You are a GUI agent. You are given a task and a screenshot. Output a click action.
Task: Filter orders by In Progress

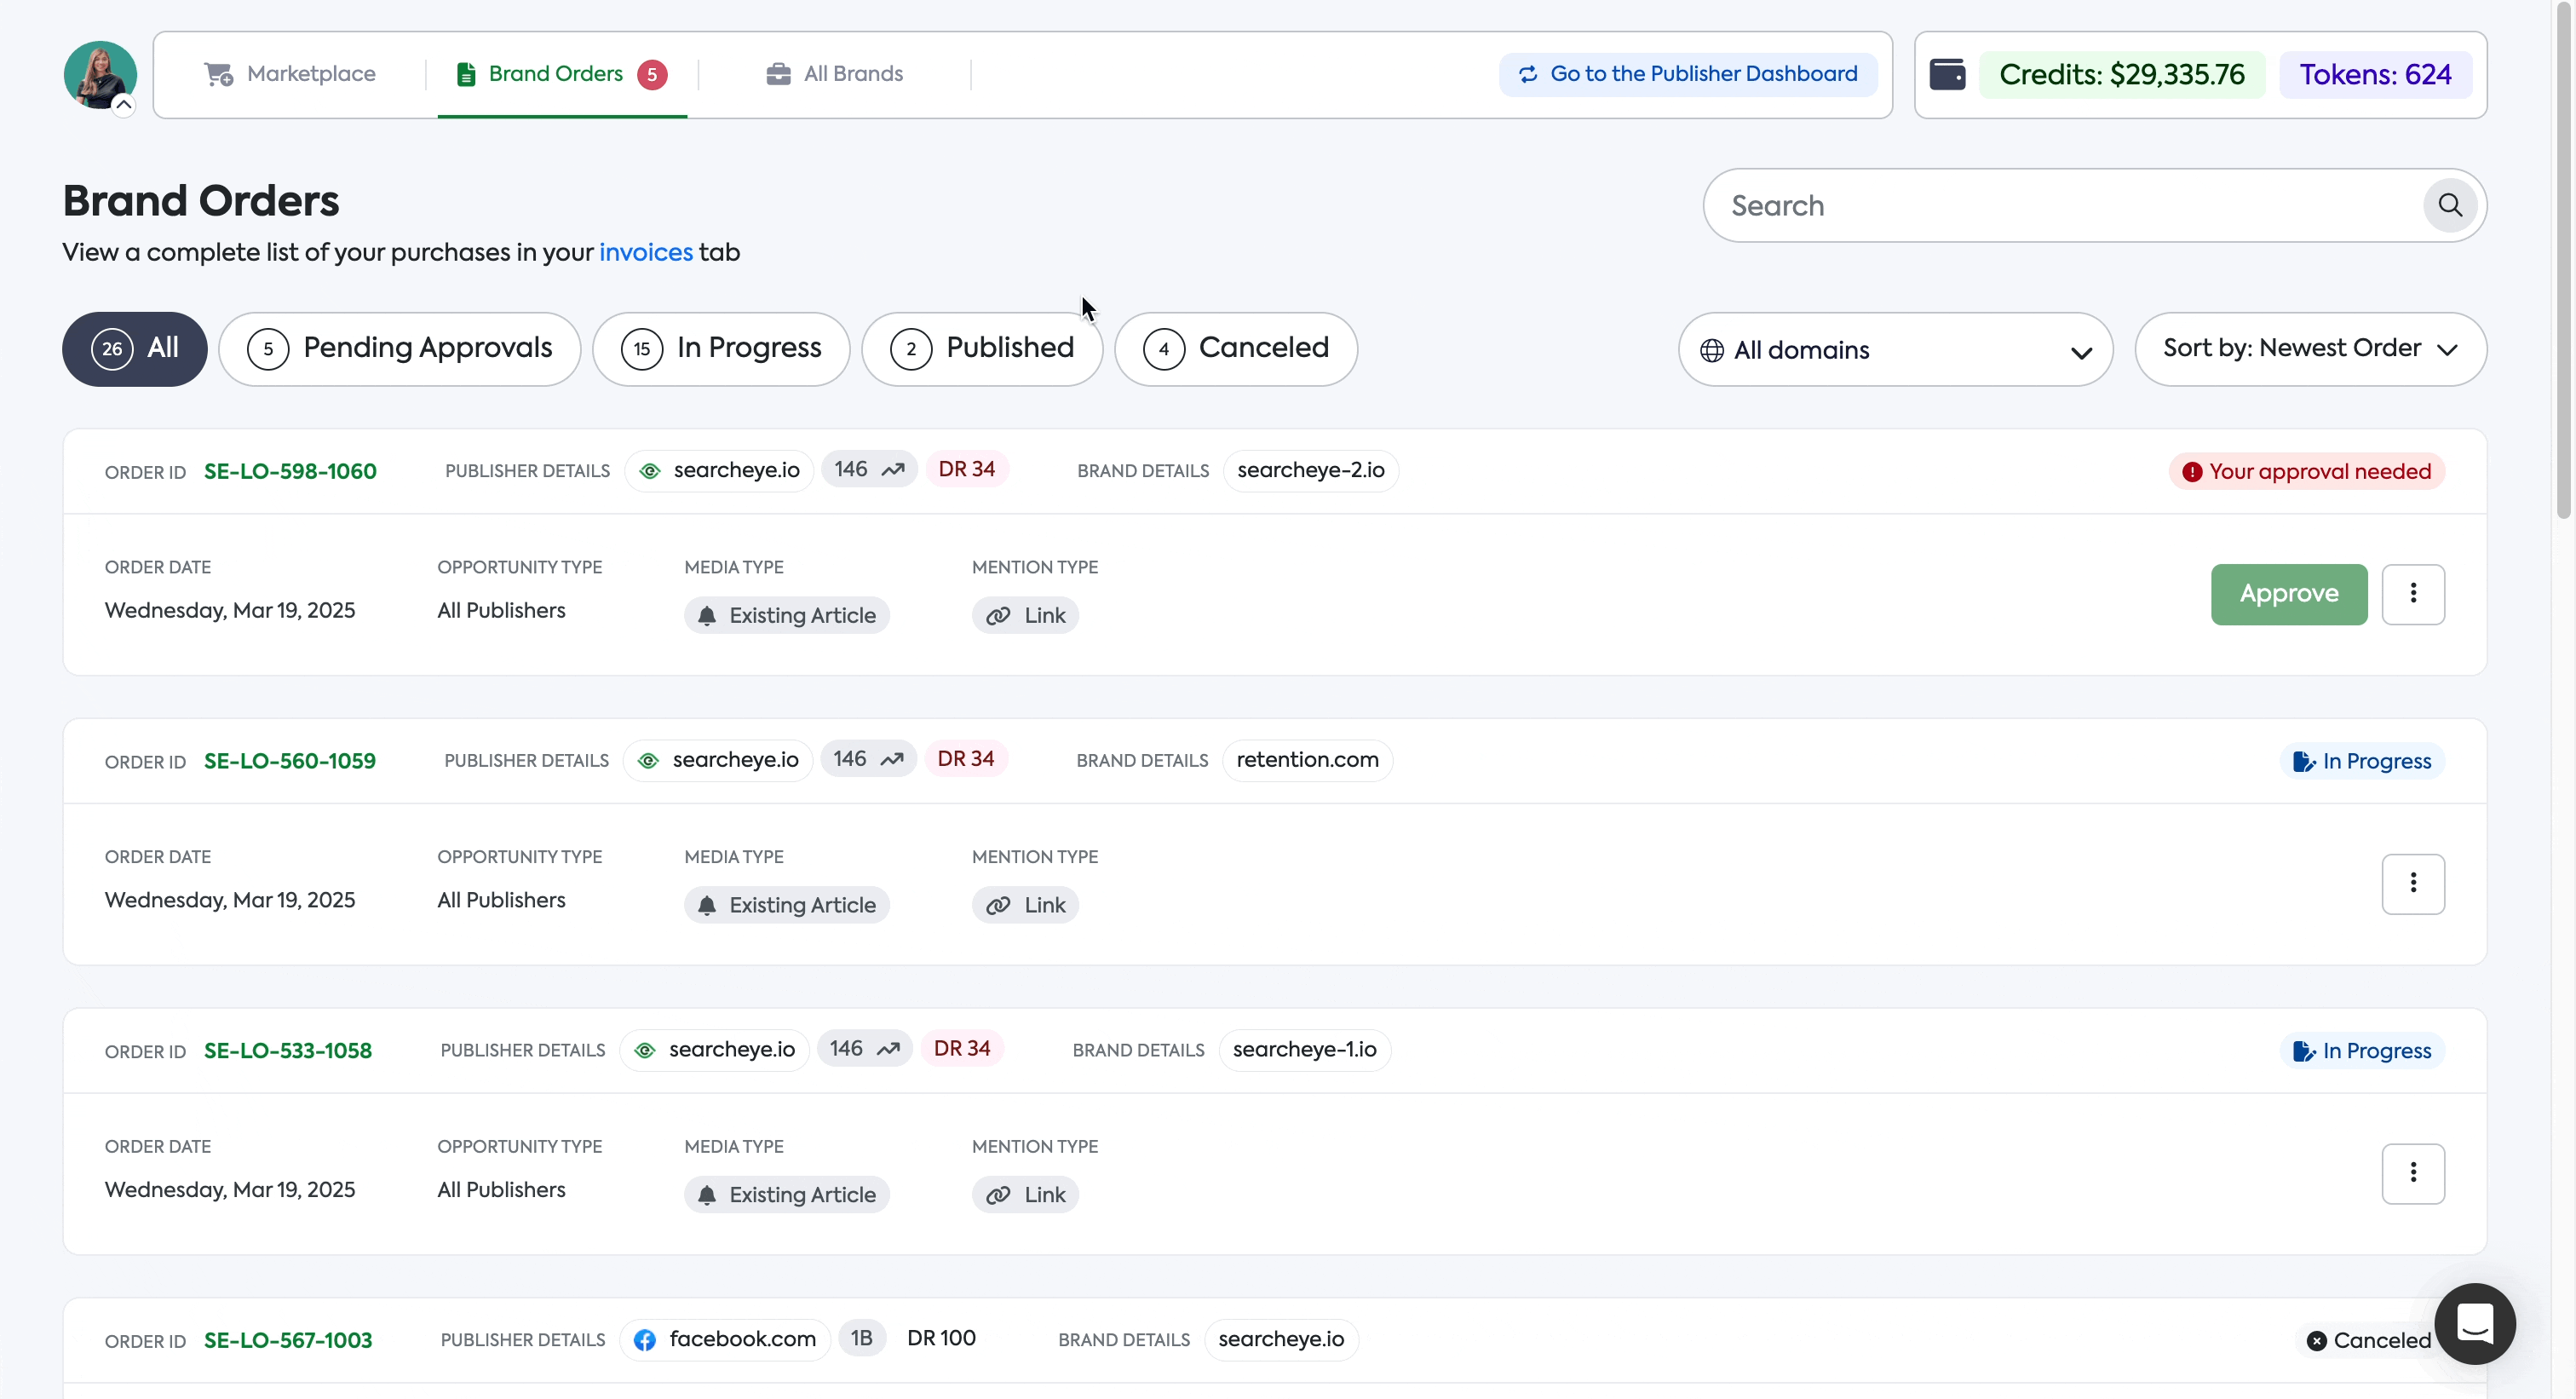(x=720, y=348)
